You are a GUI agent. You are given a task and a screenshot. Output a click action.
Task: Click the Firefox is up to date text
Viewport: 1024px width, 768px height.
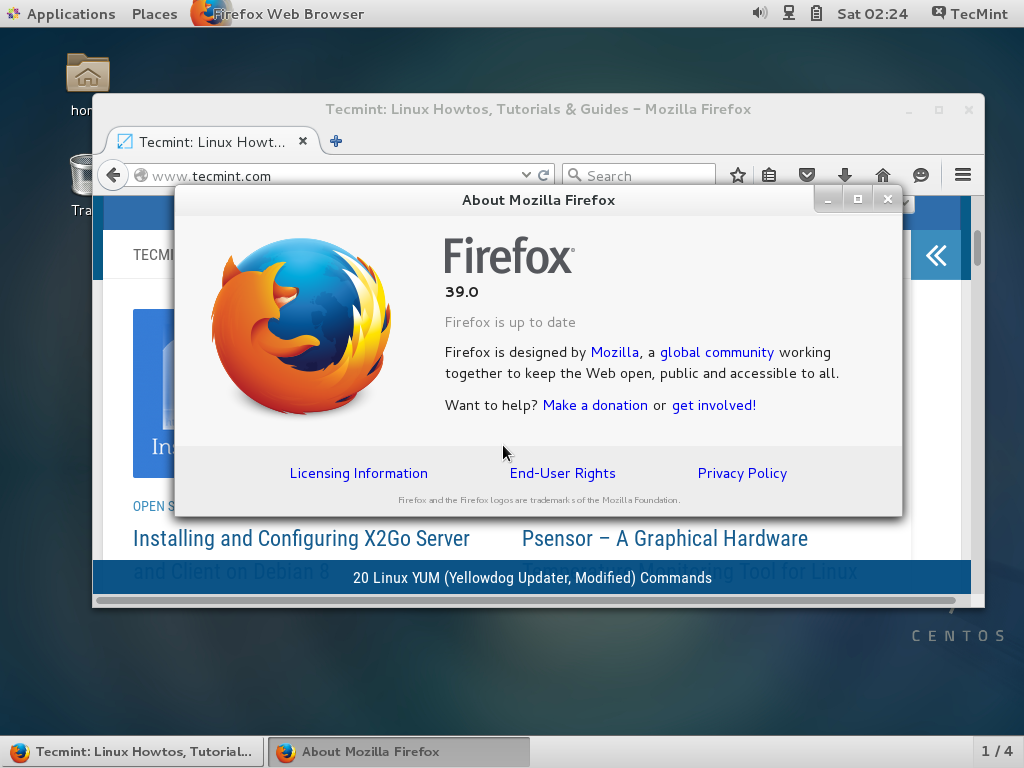510,322
